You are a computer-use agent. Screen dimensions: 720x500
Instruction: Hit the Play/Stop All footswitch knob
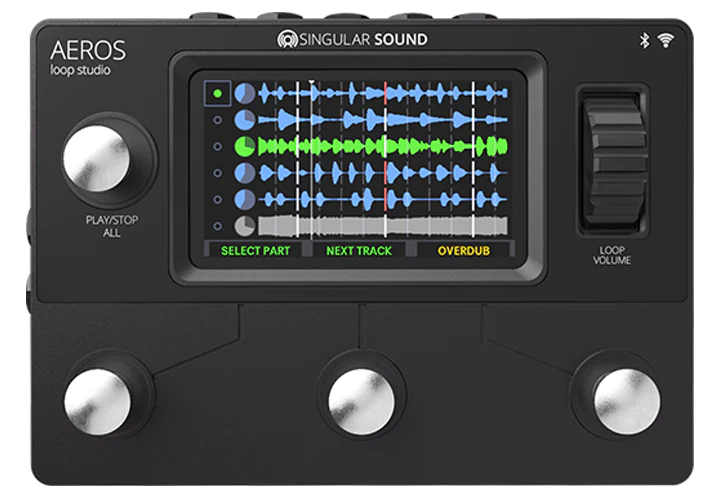point(96,159)
